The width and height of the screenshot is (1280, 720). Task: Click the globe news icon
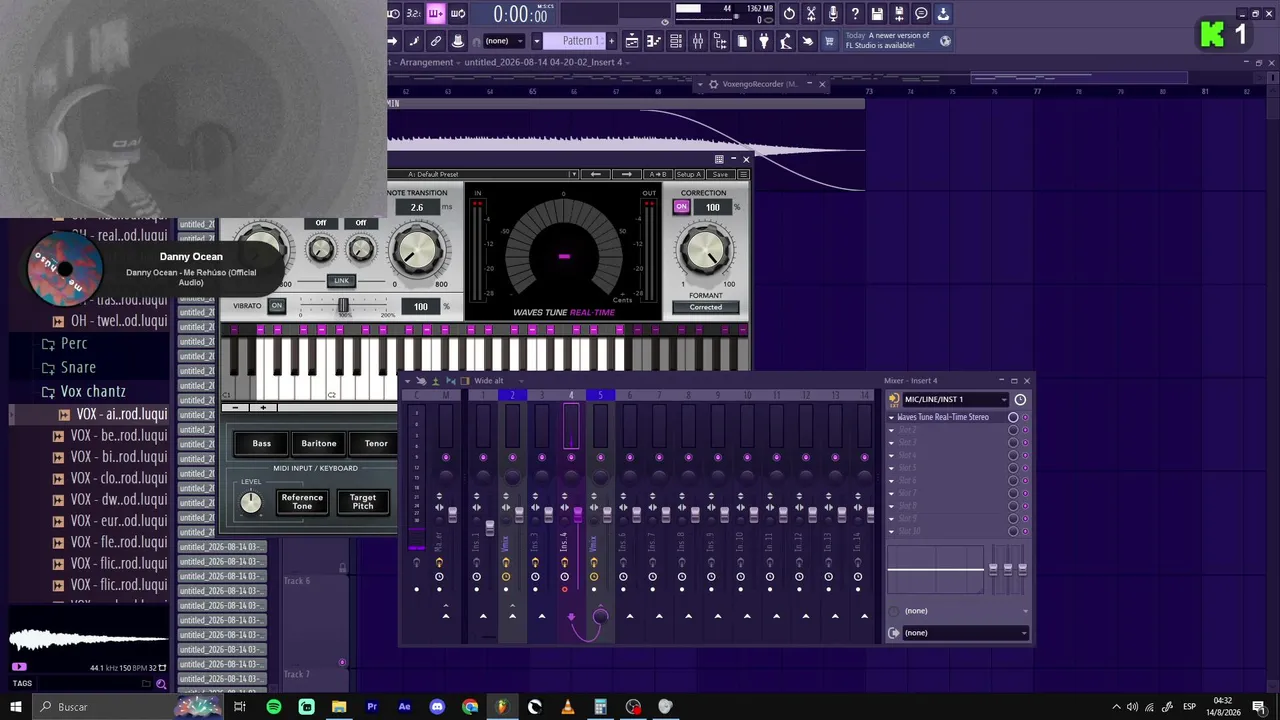click(945, 41)
